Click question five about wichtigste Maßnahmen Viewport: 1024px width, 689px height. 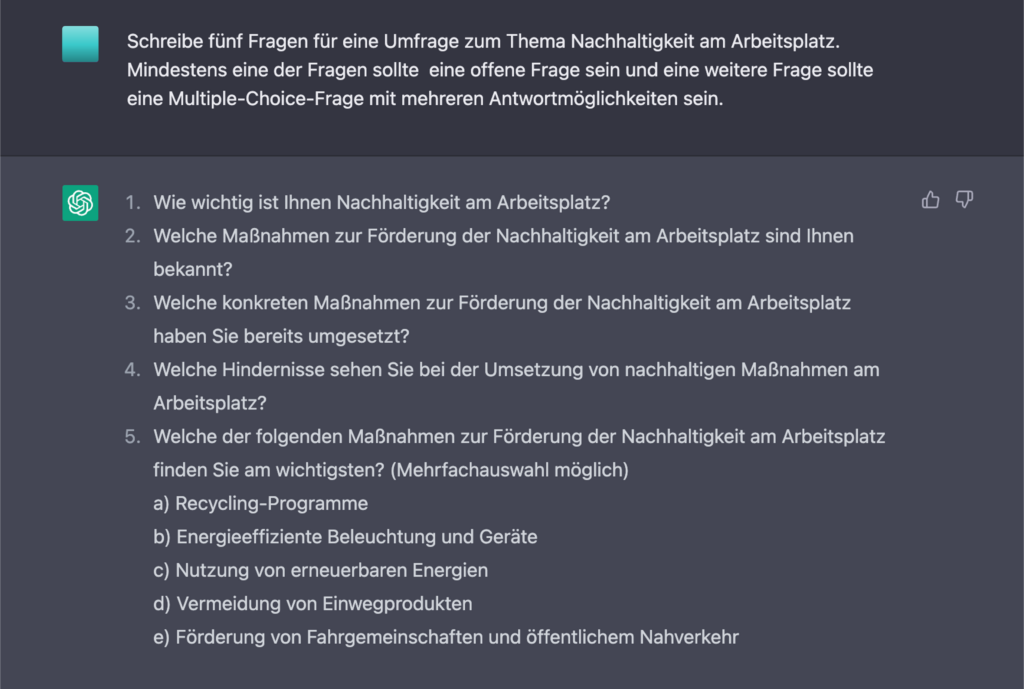(519, 453)
